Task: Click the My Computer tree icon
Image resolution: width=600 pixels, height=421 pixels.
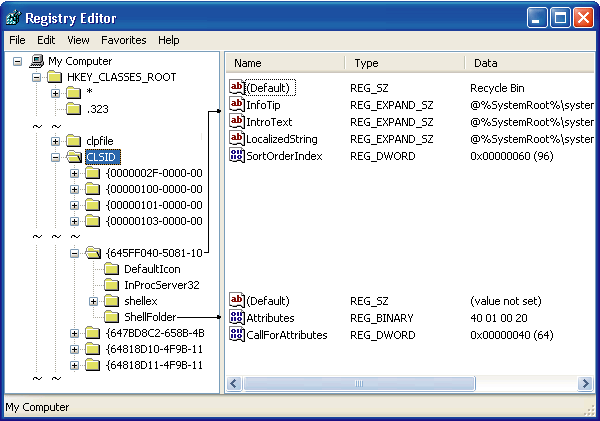Action: (x=38, y=61)
